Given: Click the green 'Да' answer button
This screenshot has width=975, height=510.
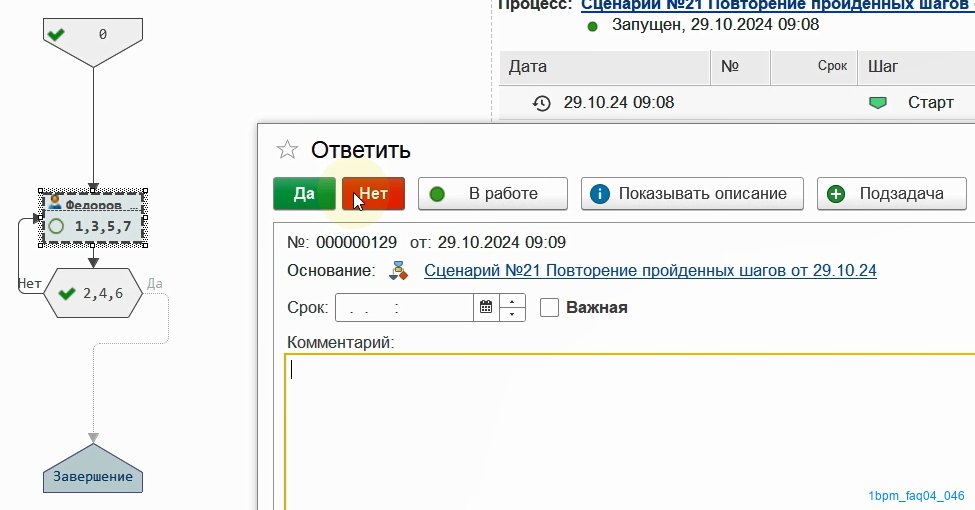Looking at the screenshot, I should pyautogui.click(x=304, y=193).
